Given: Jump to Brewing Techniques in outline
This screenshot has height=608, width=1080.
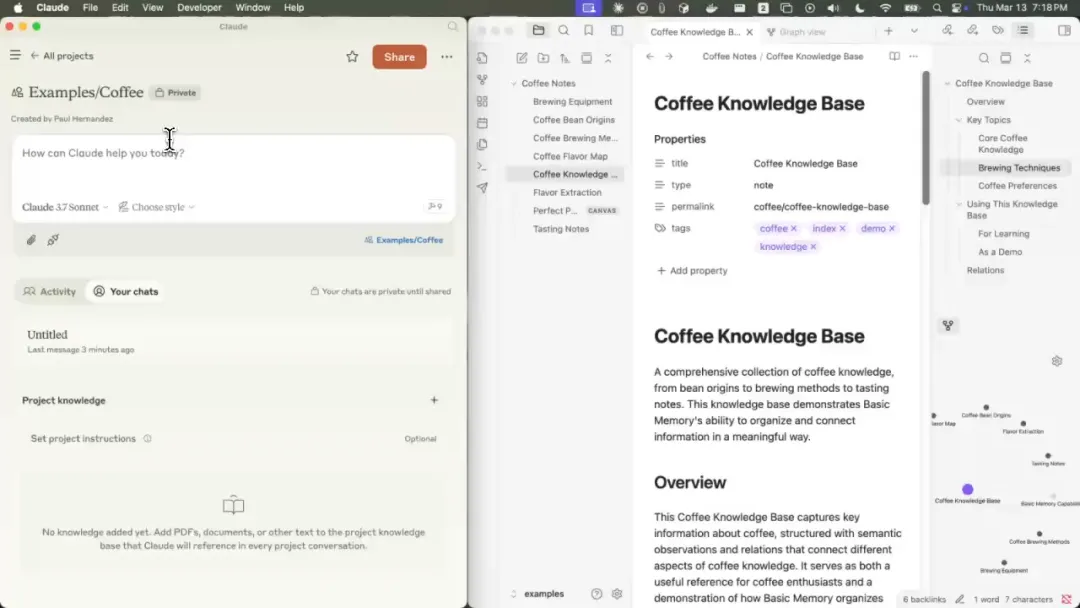Looking at the screenshot, I should click(x=1019, y=168).
